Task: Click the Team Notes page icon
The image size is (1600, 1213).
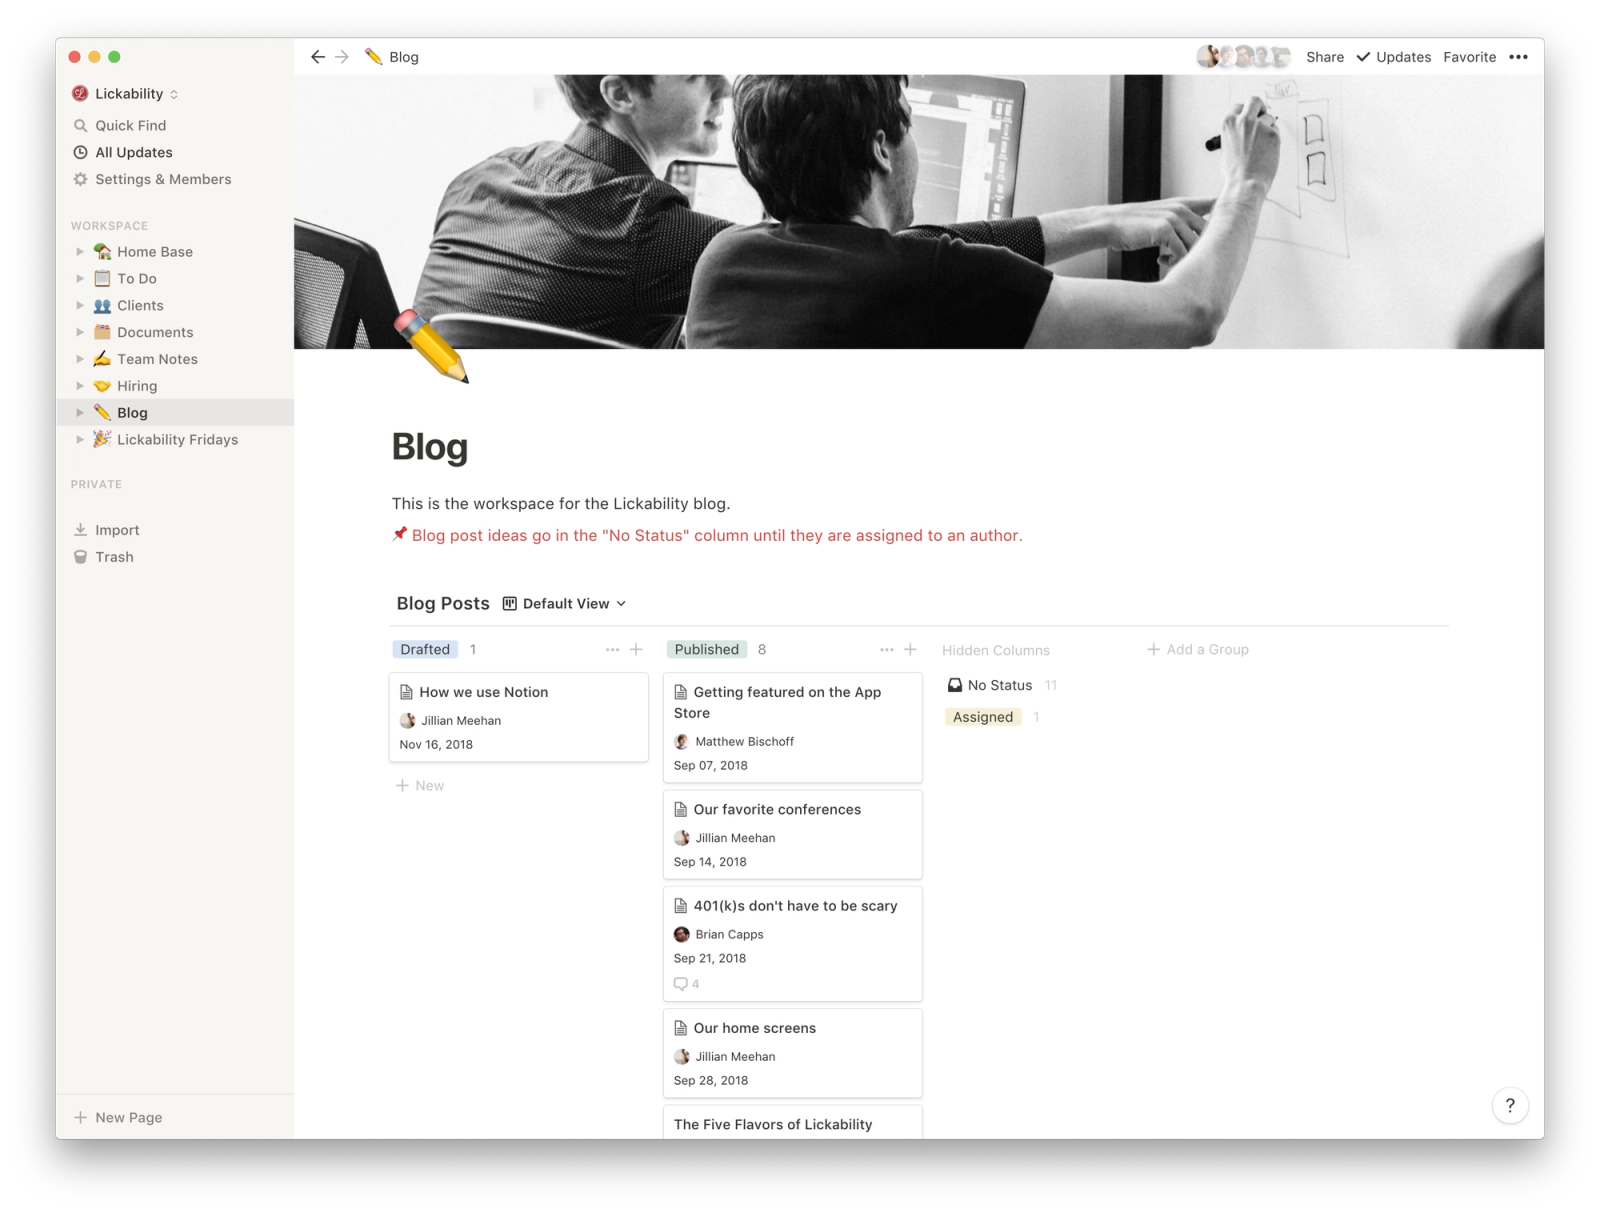Action: point(102,359)
